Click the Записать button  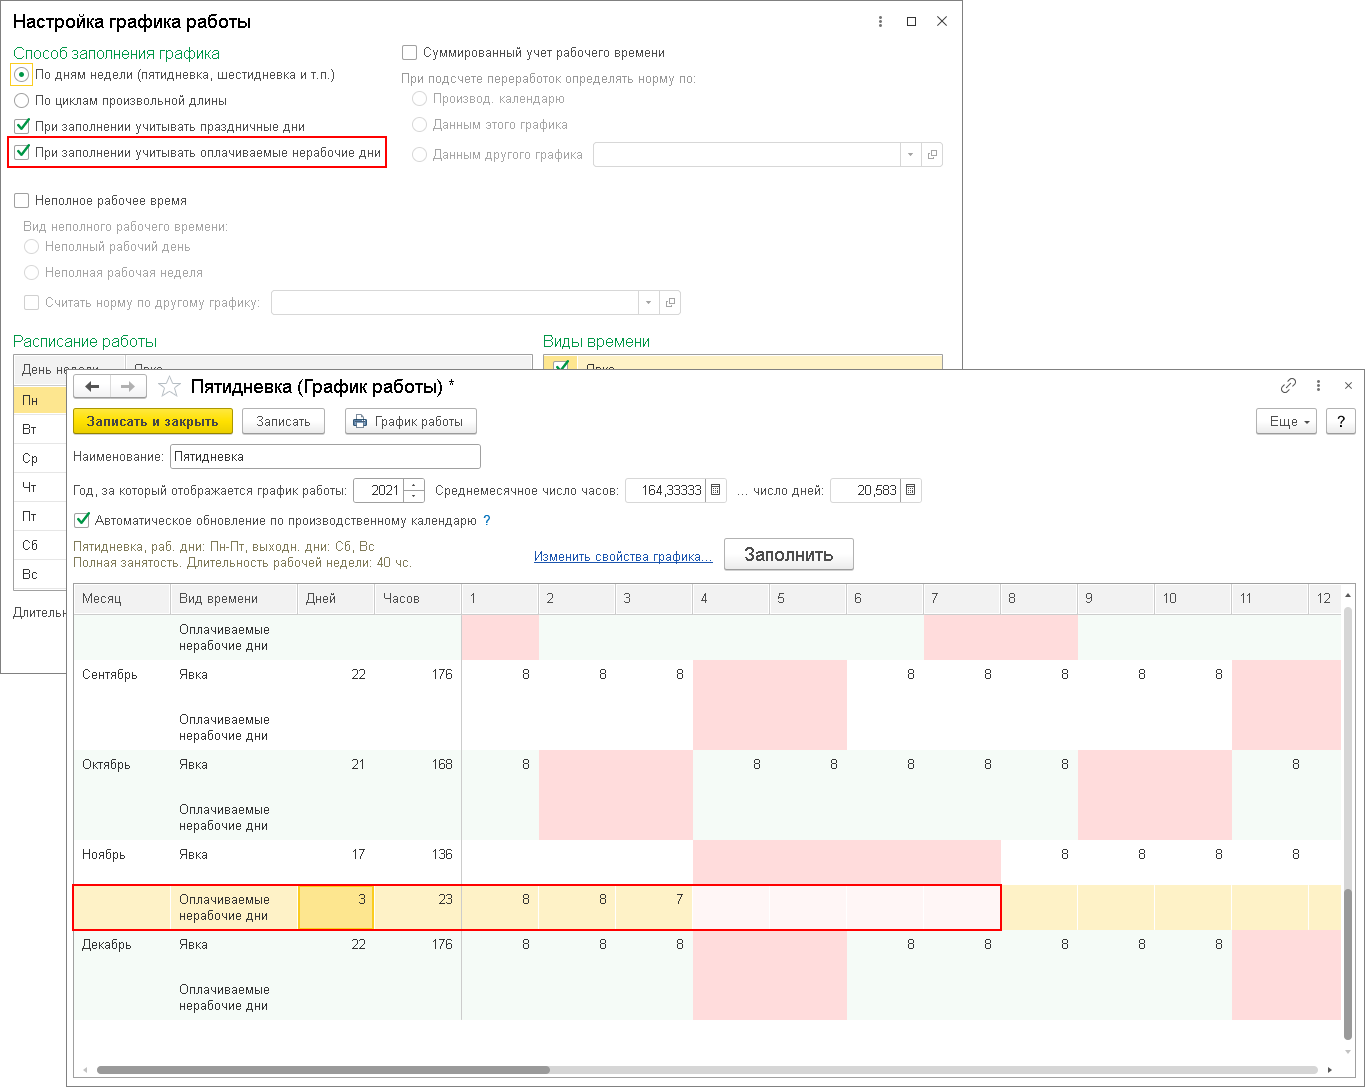[x=283, y=421]
